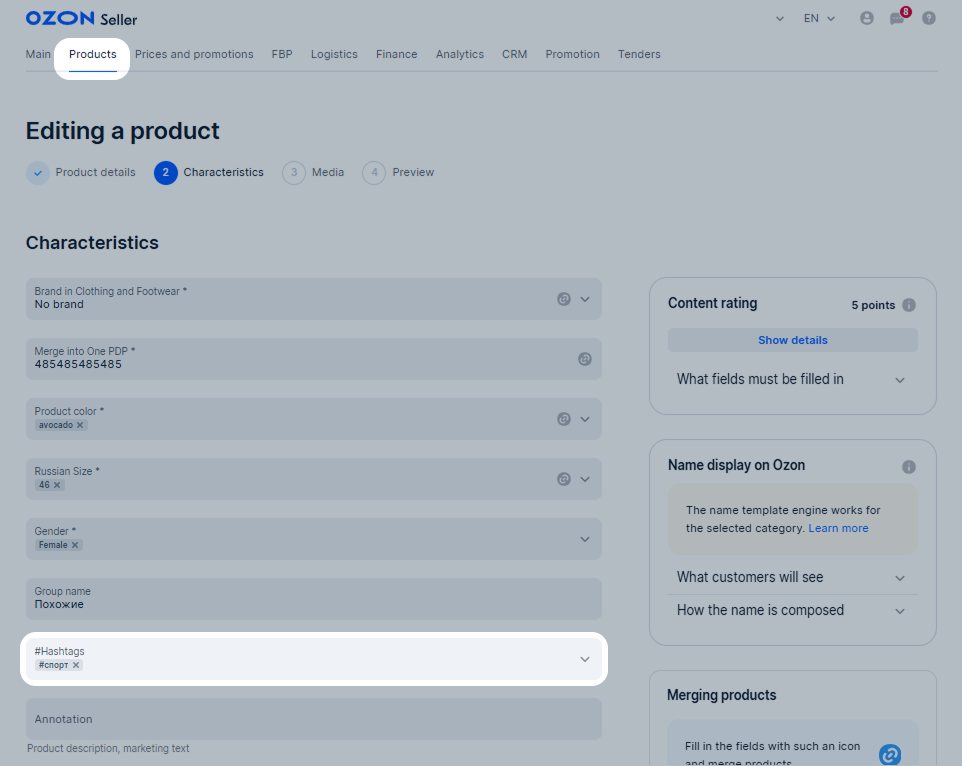This screenshot has width=962, height=766.
Task: Expand What fields must be filled in
Action: click(792, 380)
